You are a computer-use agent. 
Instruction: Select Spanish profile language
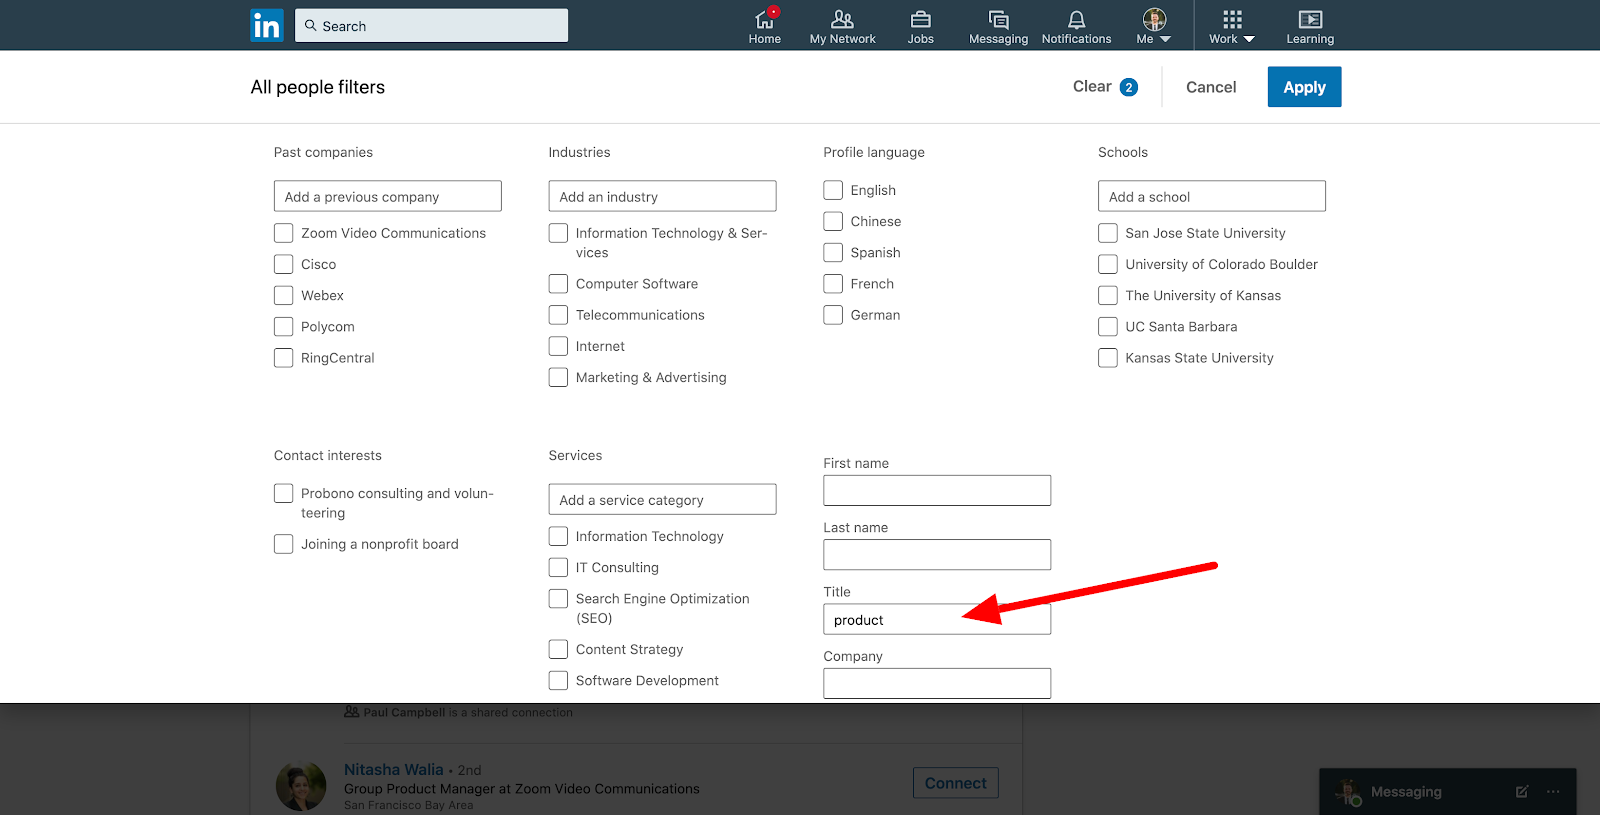(x=833, y=252)
